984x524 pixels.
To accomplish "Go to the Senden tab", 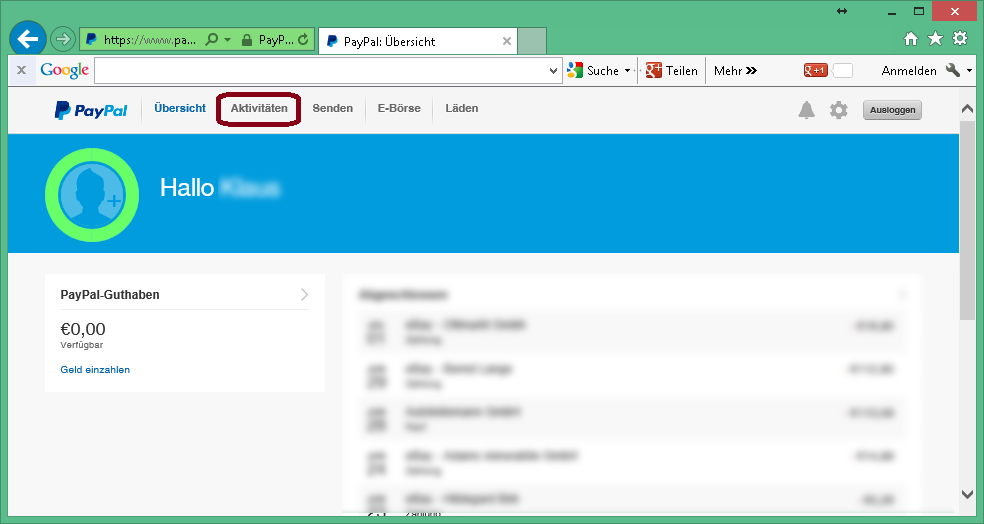I will pyautogui.click(x=332, y=108).
